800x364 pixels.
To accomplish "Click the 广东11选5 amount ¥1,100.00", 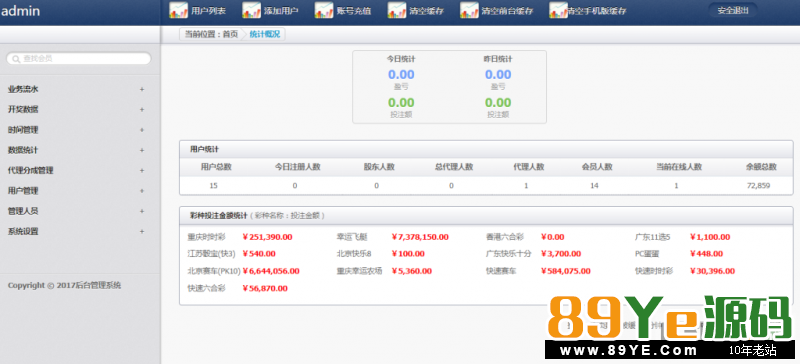I will click(710, 237).
